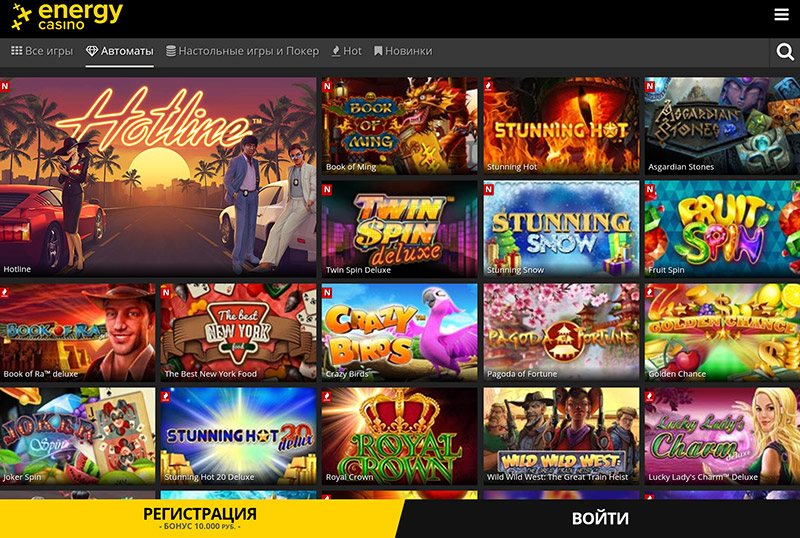Select the Crazy Birds game tile

click(x=399, y=332)
